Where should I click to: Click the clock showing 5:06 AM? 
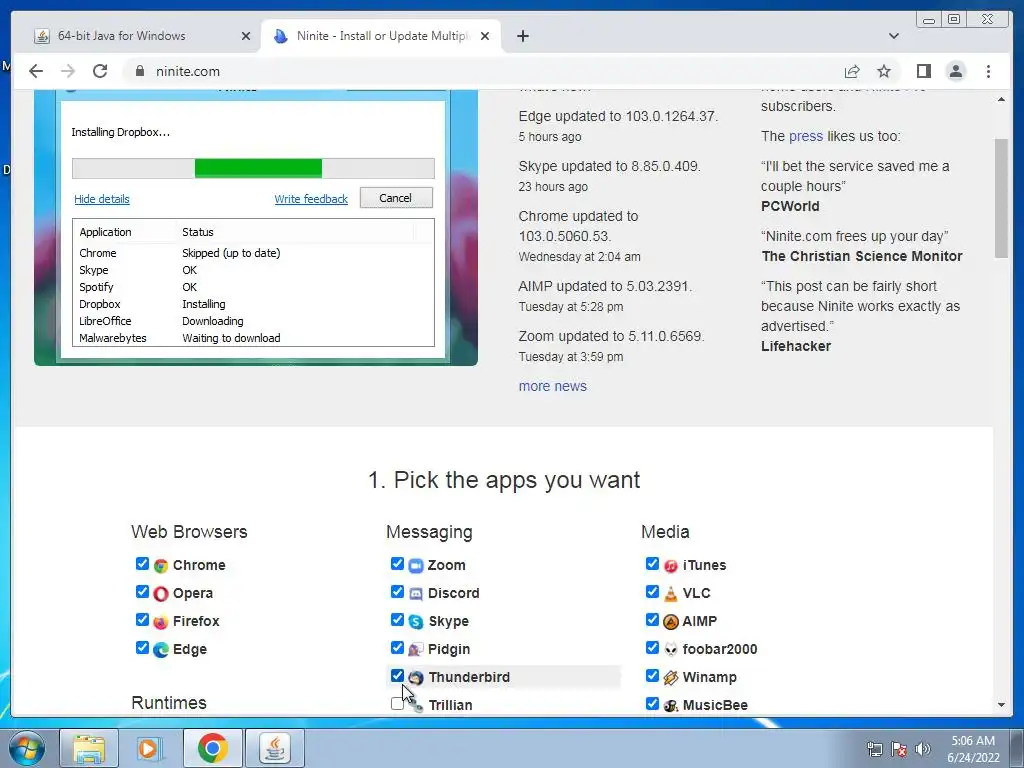point(973,741)
